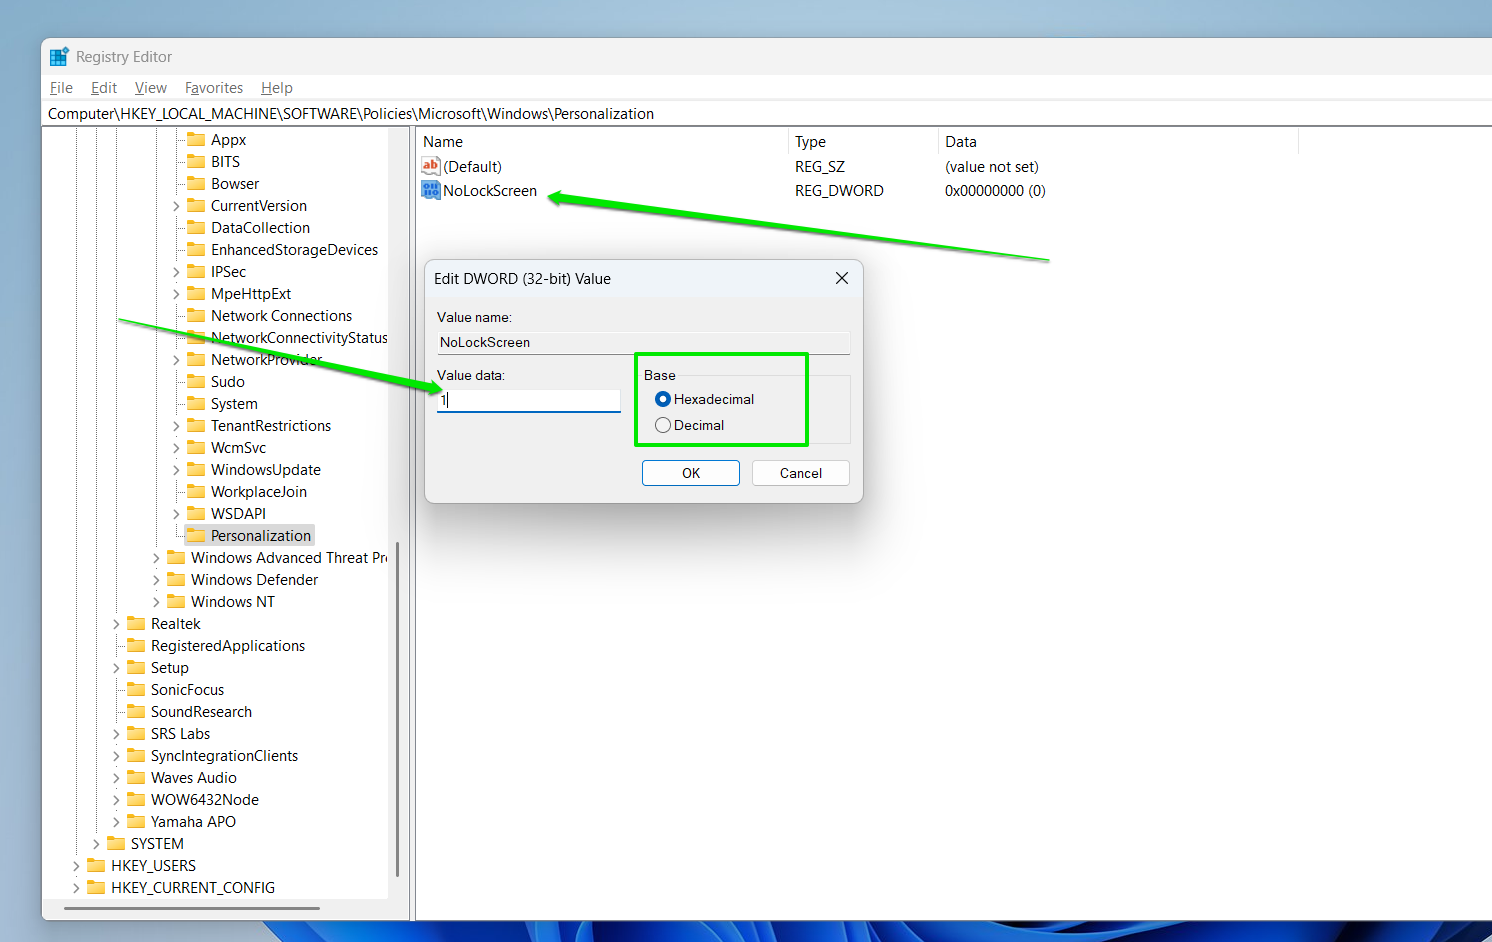
Task: Click the tree pane horizontal scrollbar
Action: tap(192, 908)
